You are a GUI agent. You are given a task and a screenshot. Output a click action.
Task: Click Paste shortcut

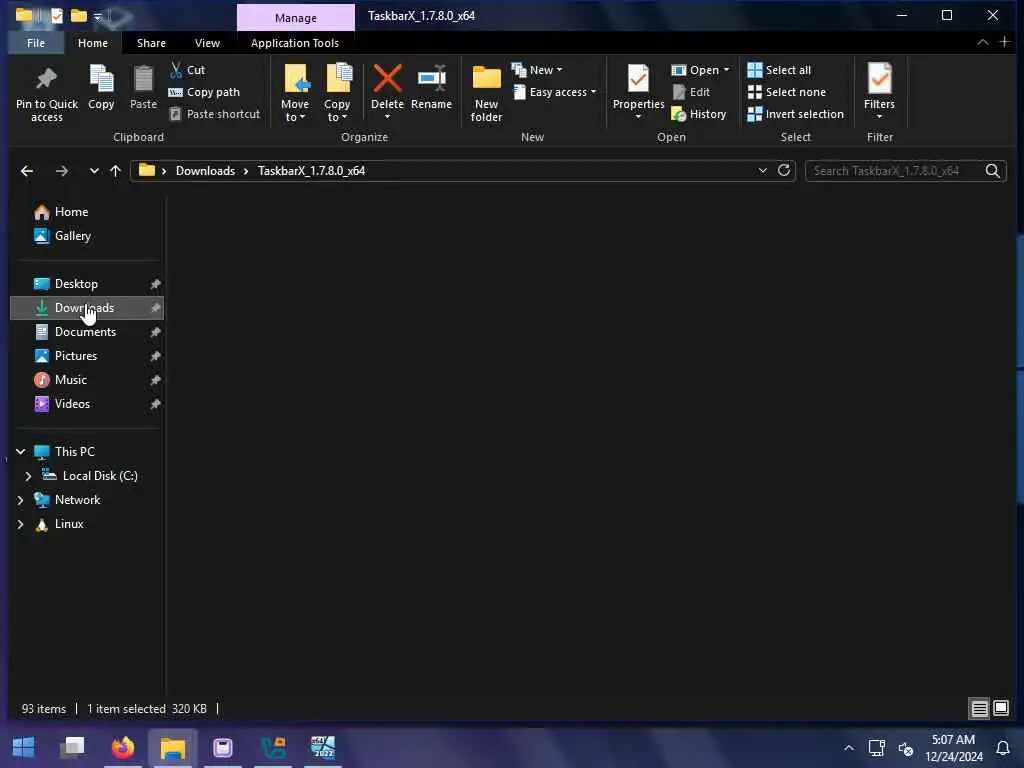(x=214, y=114)
